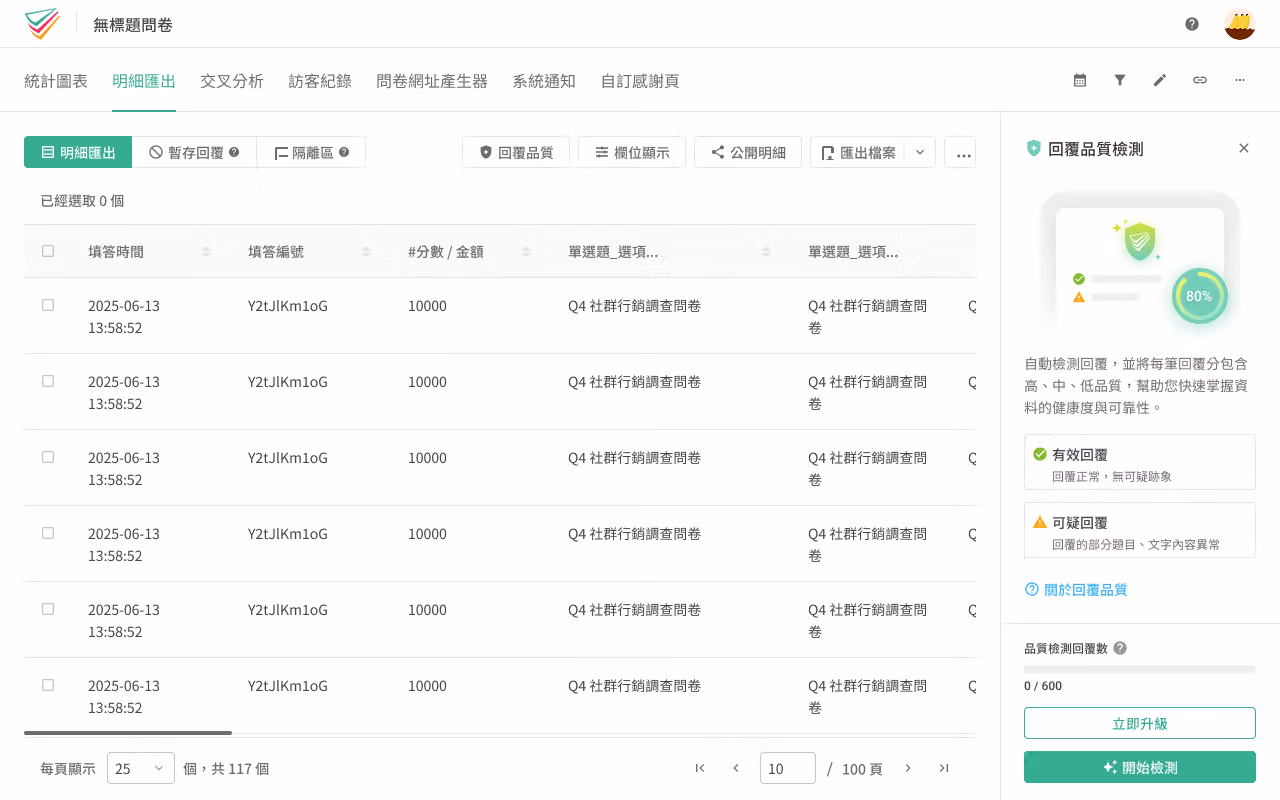Go to the previous page arrow
1280x800 pixels.
click(x=736, y=768)
